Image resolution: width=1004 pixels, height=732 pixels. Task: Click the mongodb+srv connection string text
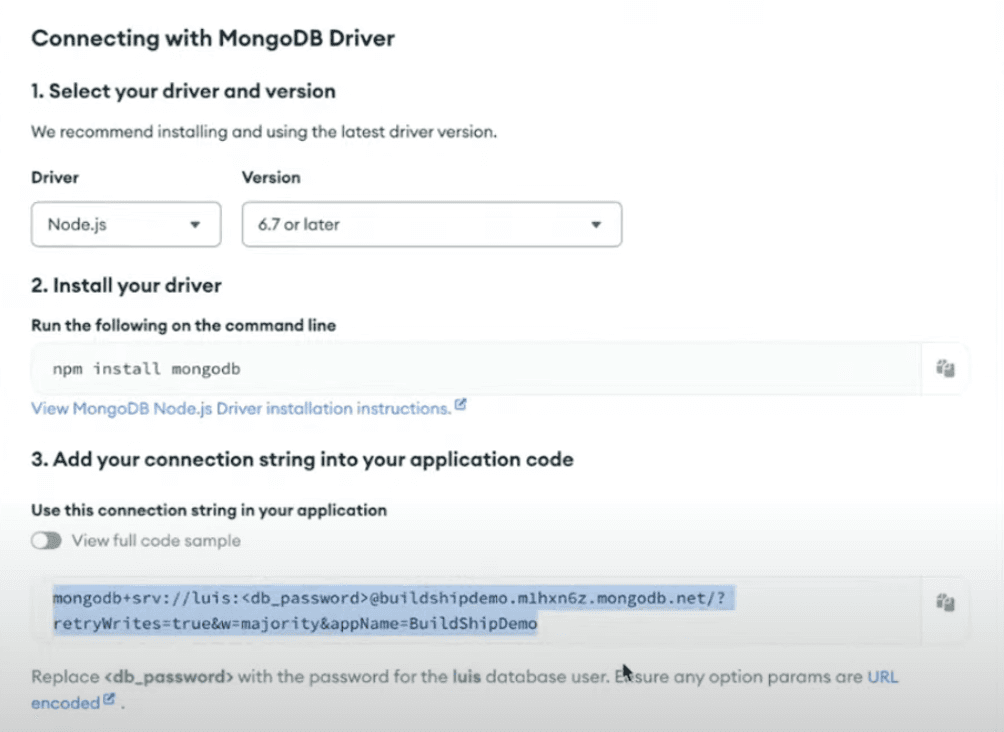389,598
